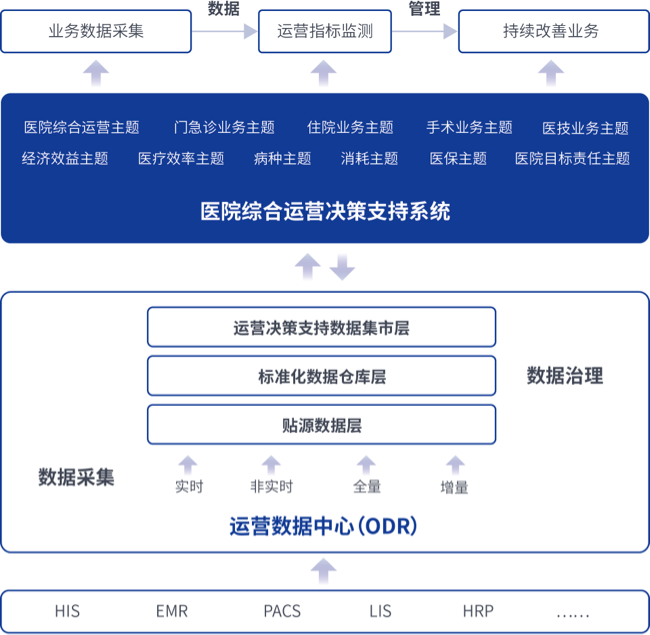This screenshot has height=635, width=650.
Task: Select 医疗效率主题 topic
Action: (181, 158)
